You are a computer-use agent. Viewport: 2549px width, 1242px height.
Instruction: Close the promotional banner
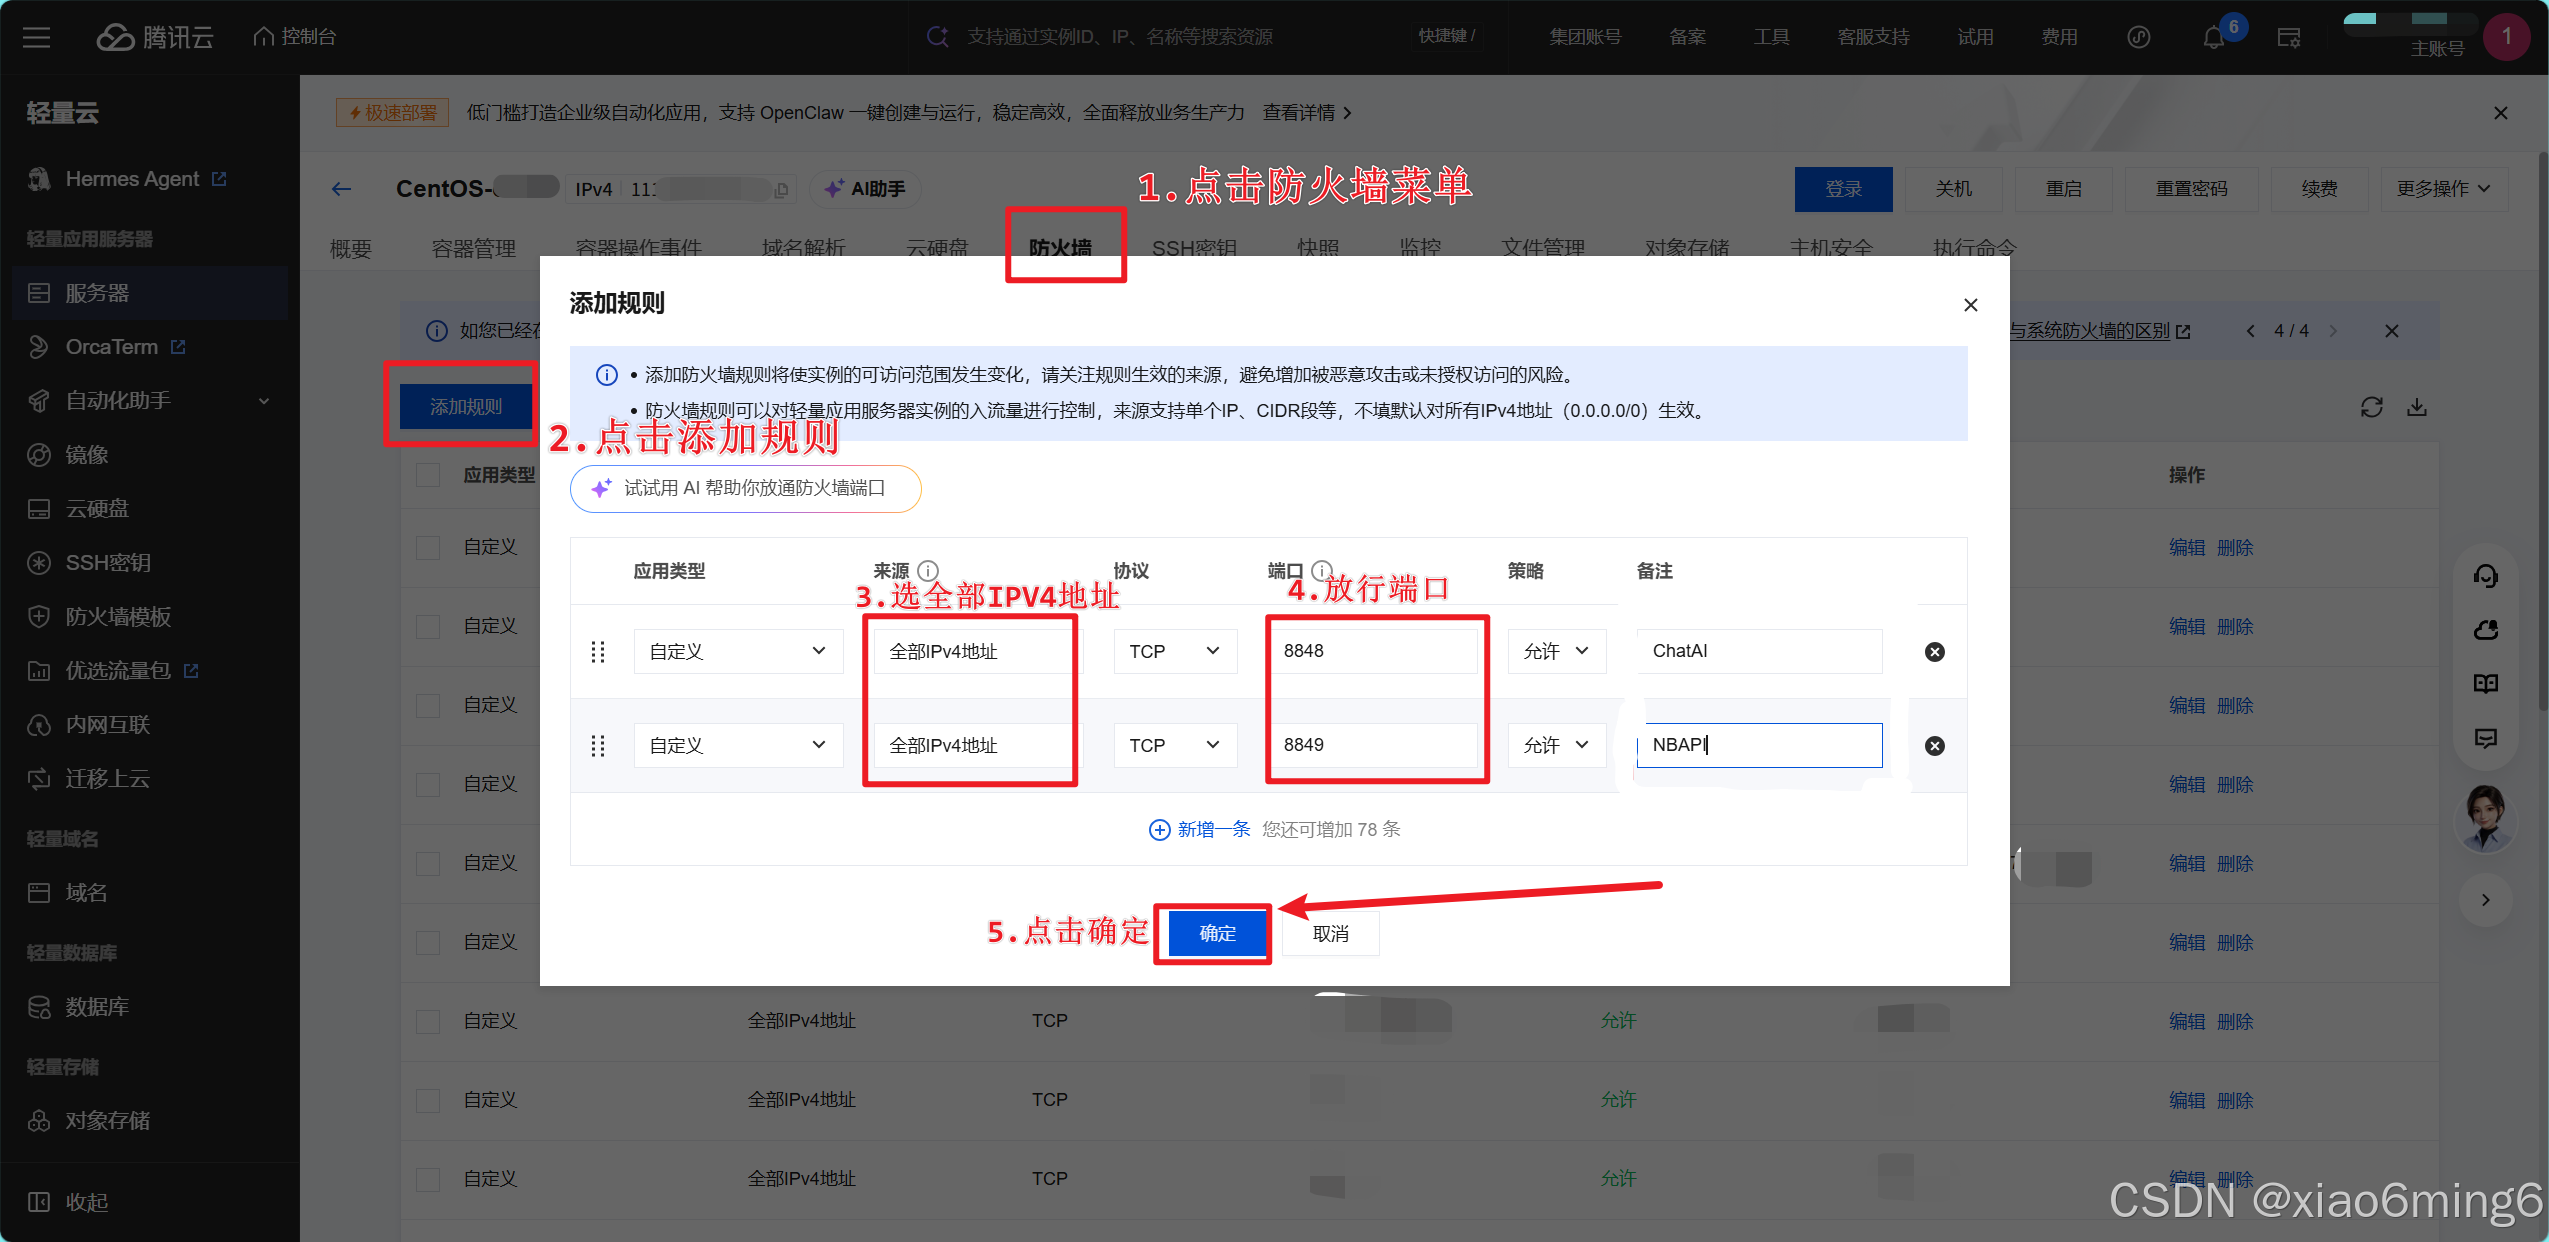pyautogui.click(x=2500, y=113)
